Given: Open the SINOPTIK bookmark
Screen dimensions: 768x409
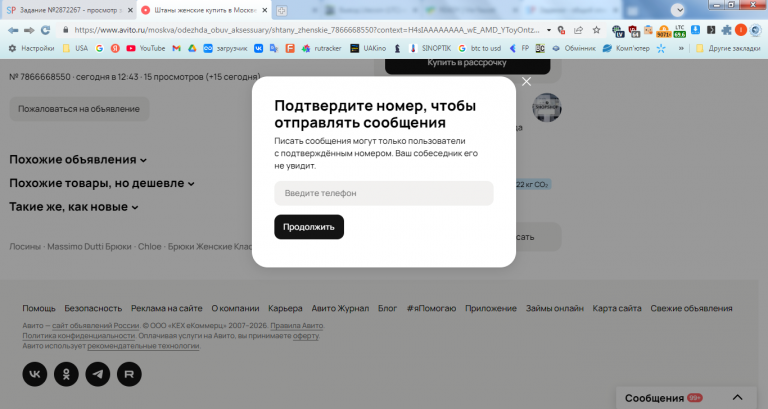Looking at the screenshot, I should click(430, 48).
